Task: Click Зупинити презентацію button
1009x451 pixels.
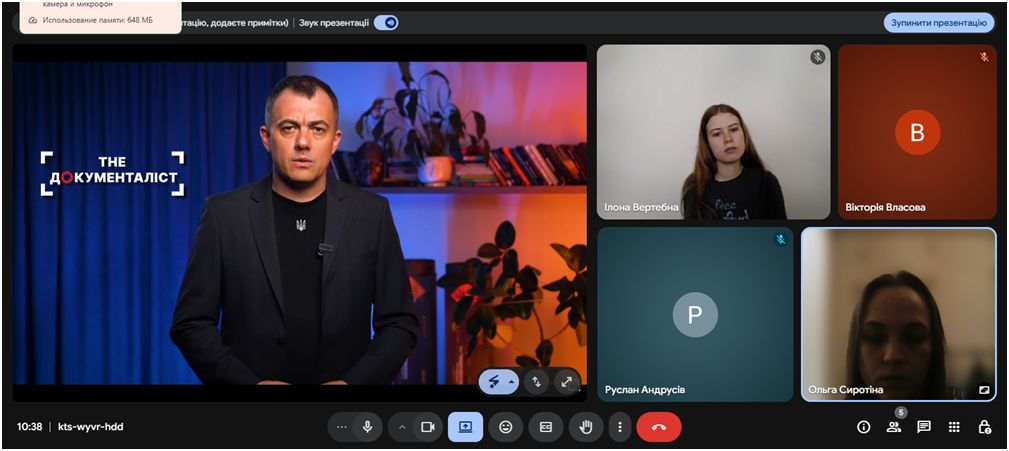Action: [938, 22]
